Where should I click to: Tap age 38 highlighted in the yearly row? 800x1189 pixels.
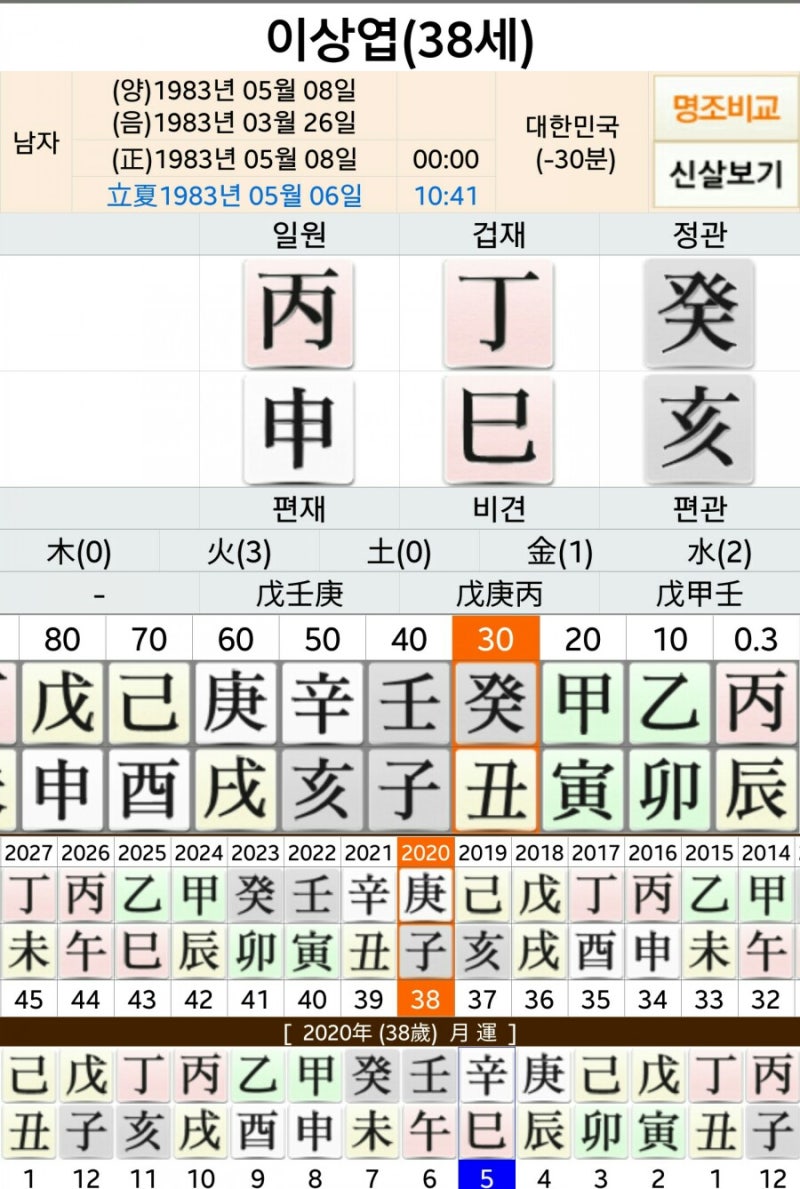coord(425,999)
